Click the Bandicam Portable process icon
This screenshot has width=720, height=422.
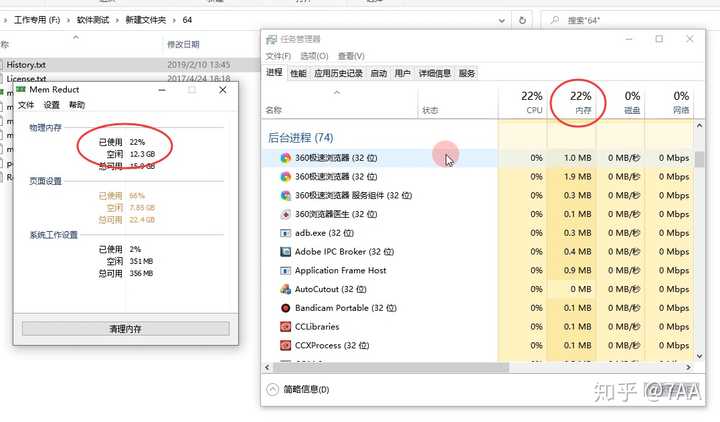tap(286, 308)
